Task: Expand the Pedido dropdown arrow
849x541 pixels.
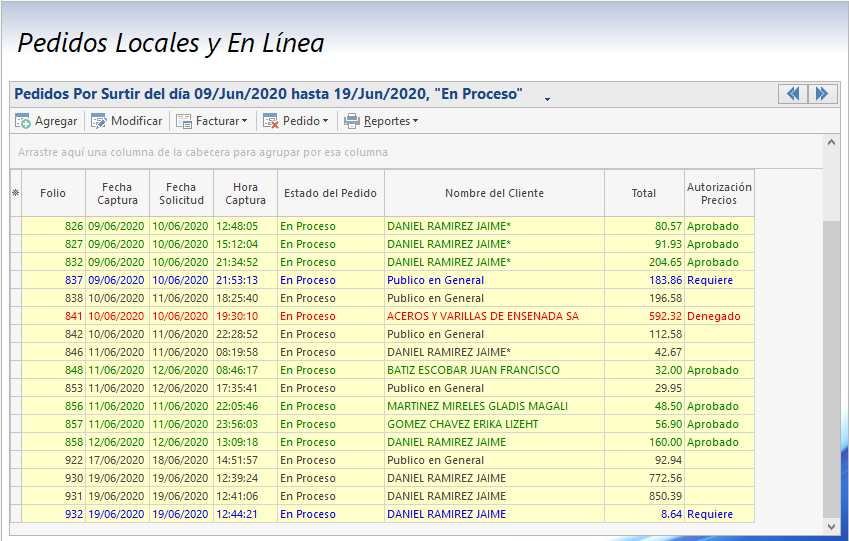Action: 325,122
